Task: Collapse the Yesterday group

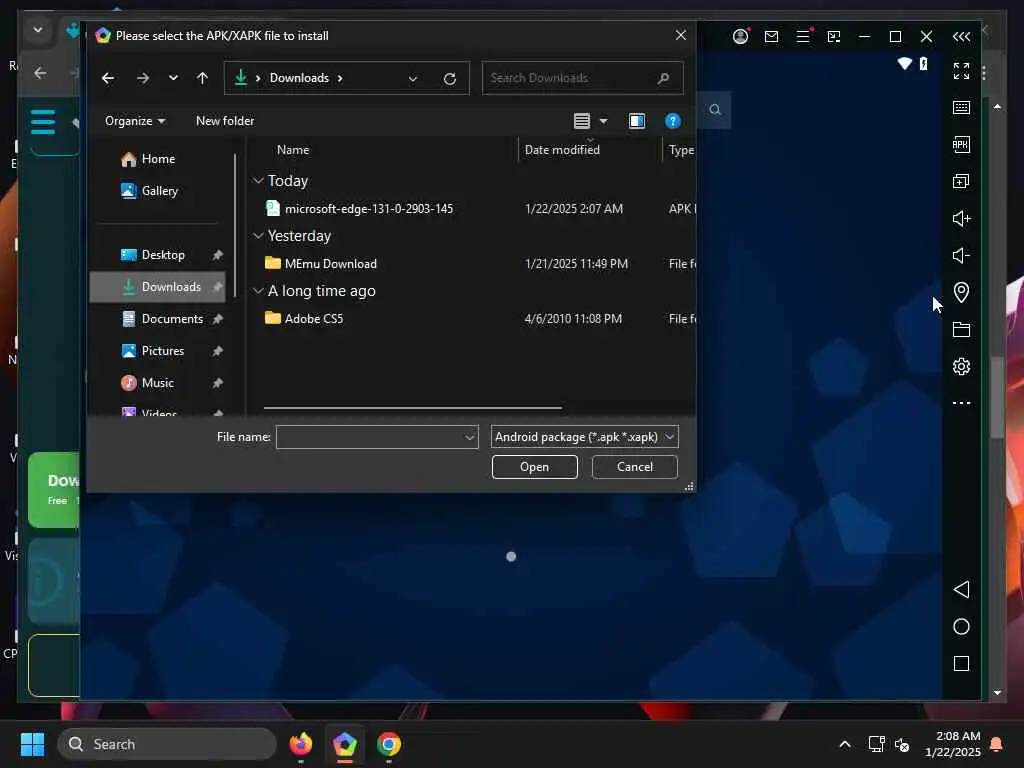Action: click(258, 235)
